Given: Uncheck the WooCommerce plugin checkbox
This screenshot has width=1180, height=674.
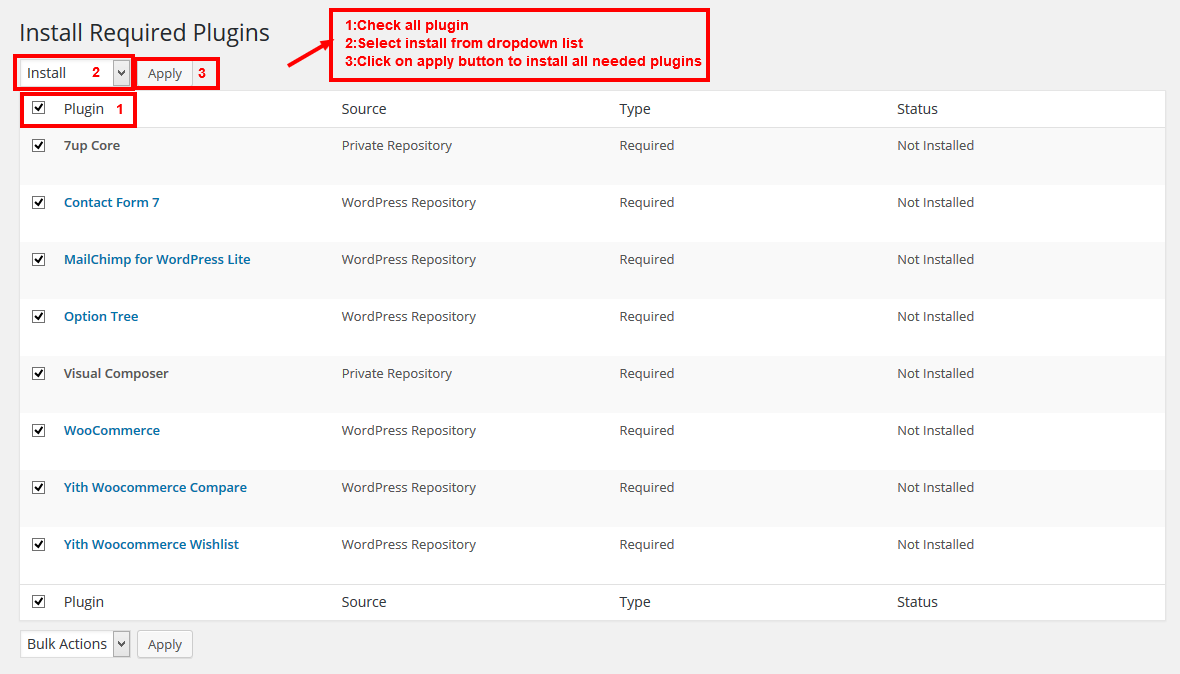Looking at the screenshot, I should click(x=38, y=431).
